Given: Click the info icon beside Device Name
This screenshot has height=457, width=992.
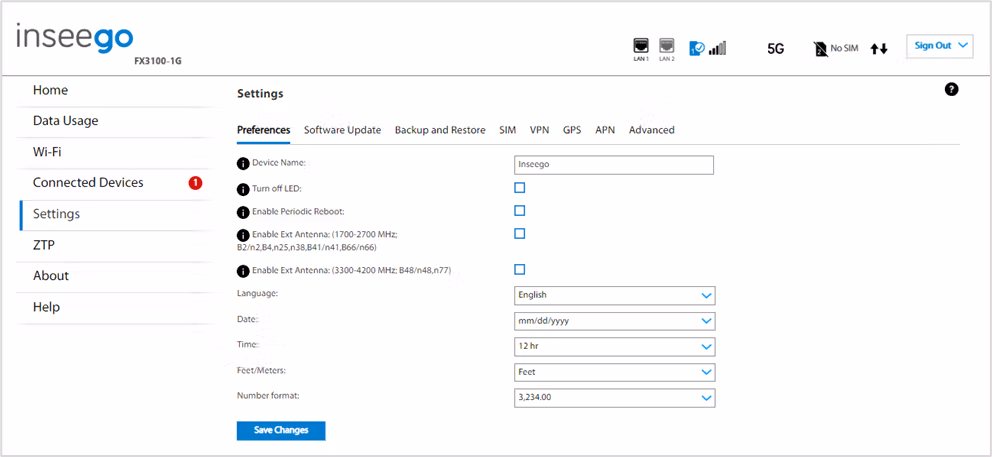Looking at the screenshot, I should [x=242, y=164].
